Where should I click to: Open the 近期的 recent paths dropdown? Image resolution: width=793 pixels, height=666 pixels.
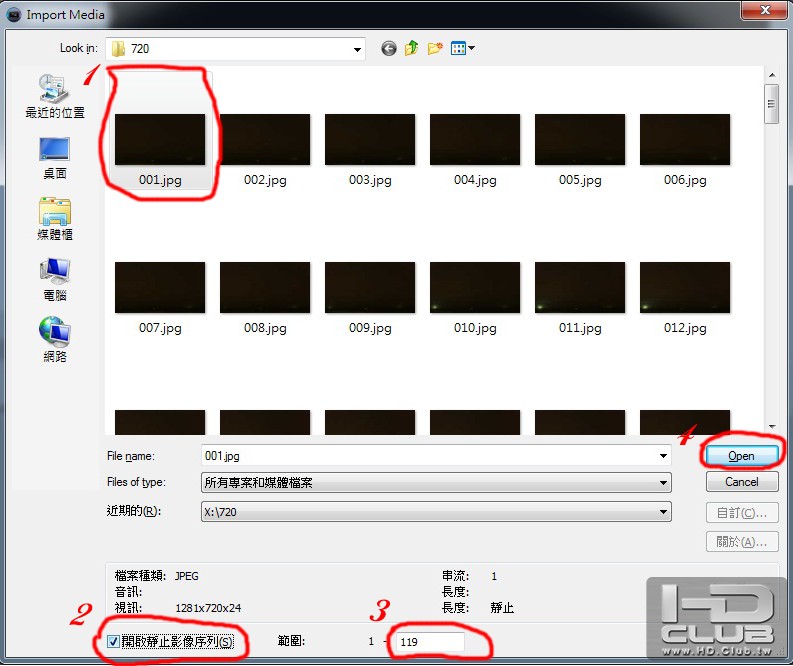[436, 512]
